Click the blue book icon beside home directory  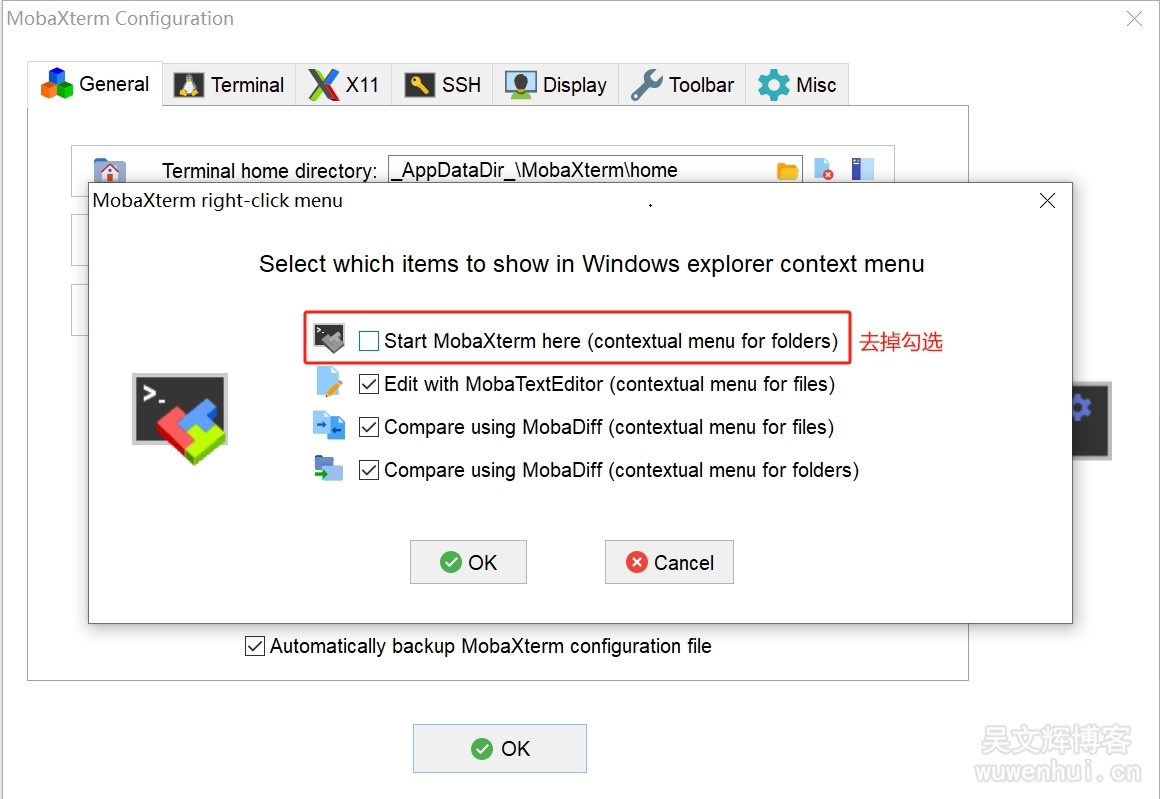point(862,169)
